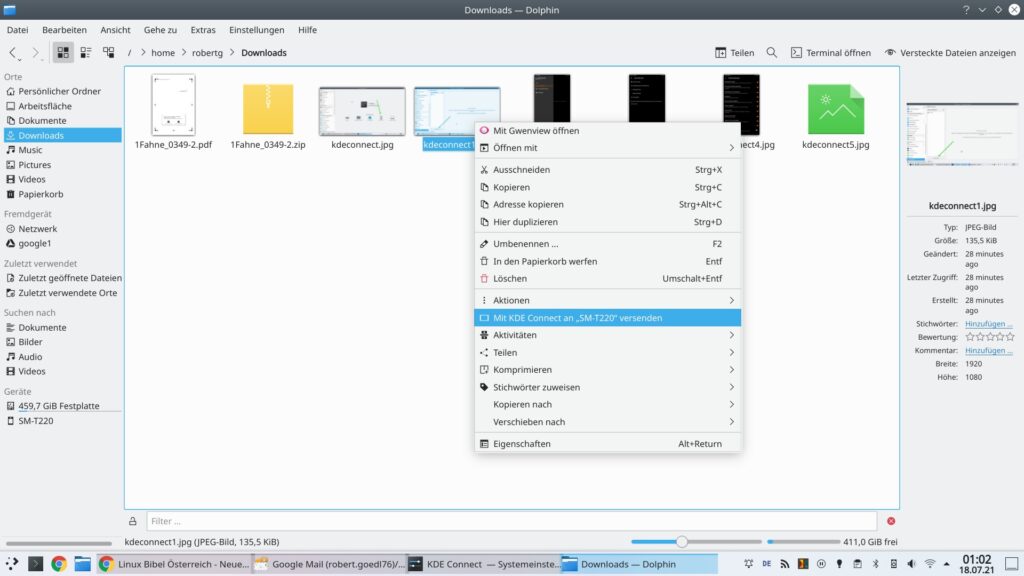This screenshot has height=576, width=1024.
Task: Open terminal with Terminal öffnen
Action: click(x=831, y=53)
